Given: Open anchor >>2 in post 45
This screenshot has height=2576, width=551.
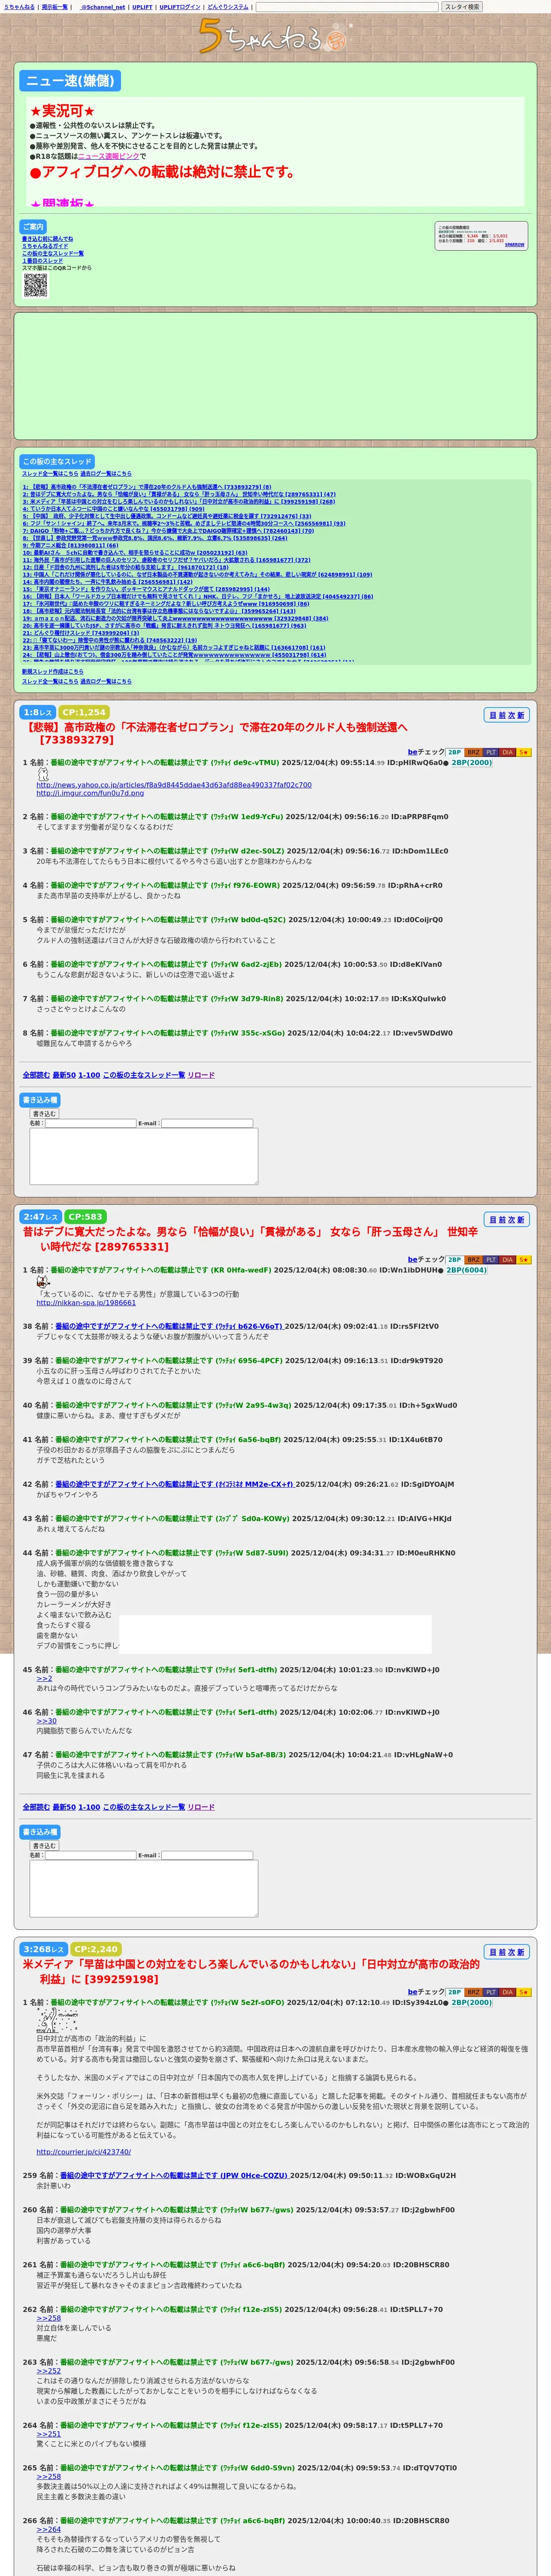Looking at the screenshot, I should pos(45,1679).
